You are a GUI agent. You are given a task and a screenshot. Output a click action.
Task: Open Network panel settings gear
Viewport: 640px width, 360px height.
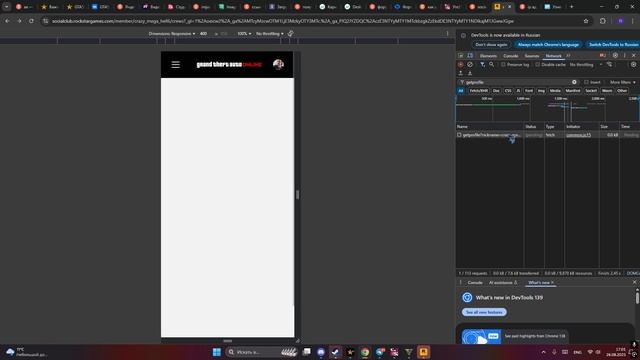[x=633, y=64]
